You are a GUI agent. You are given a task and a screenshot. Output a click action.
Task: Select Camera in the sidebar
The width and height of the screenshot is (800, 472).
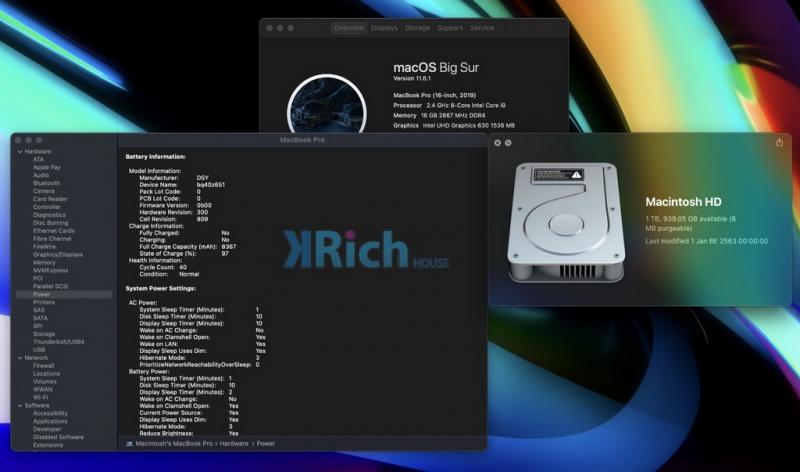tap(43, 191)
